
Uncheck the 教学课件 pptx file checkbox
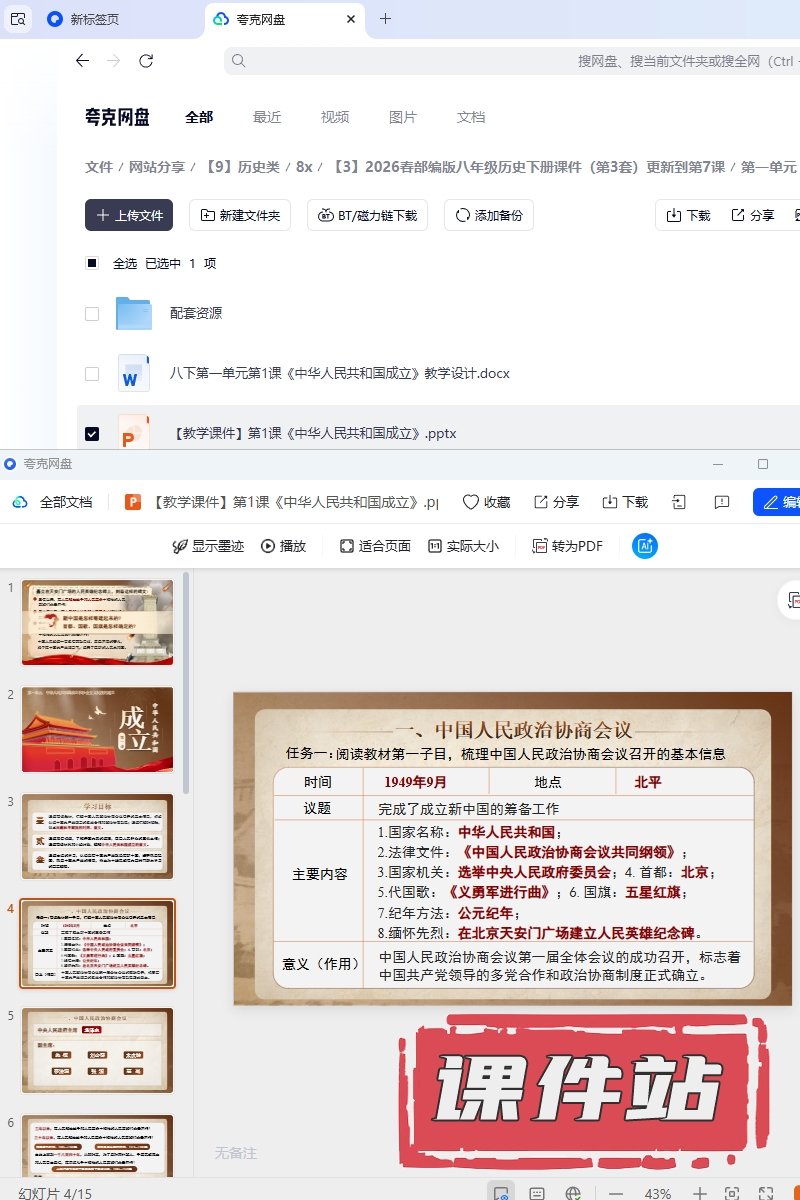click(92, 434)
